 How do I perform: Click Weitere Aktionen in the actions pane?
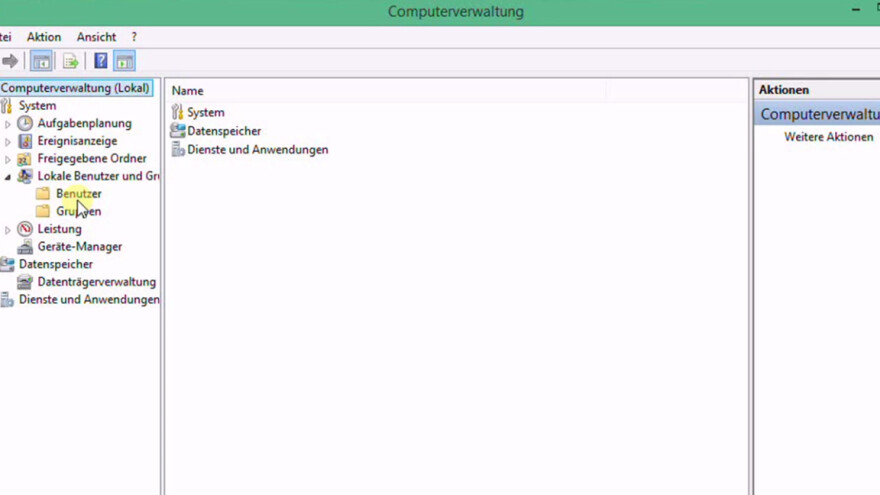[828, 137]
